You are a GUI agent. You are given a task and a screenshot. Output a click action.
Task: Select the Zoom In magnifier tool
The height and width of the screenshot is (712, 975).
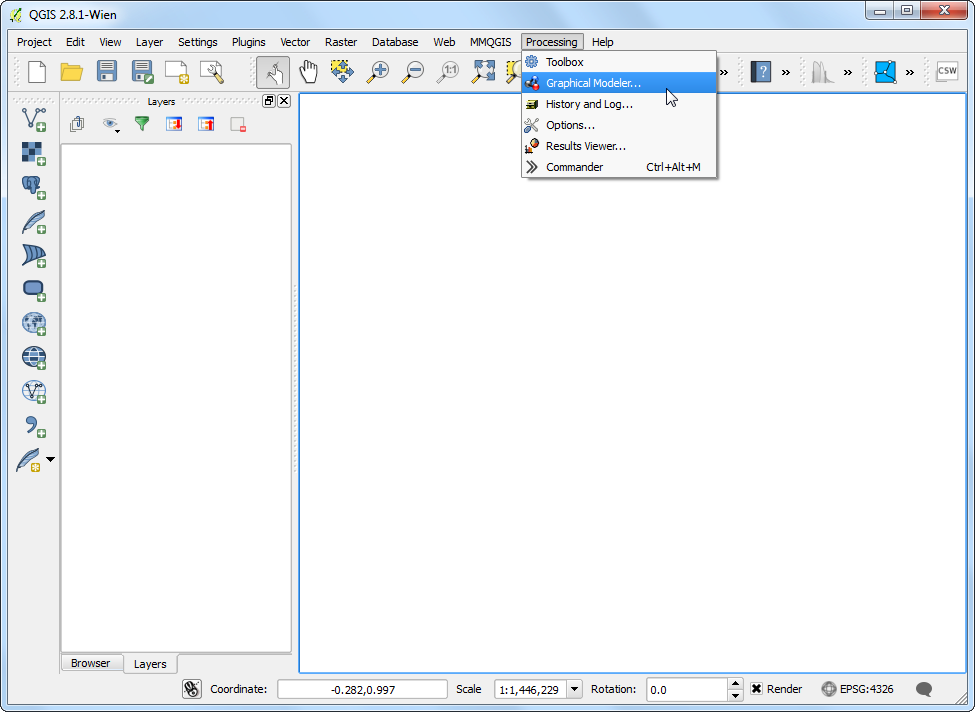(377, 72)
